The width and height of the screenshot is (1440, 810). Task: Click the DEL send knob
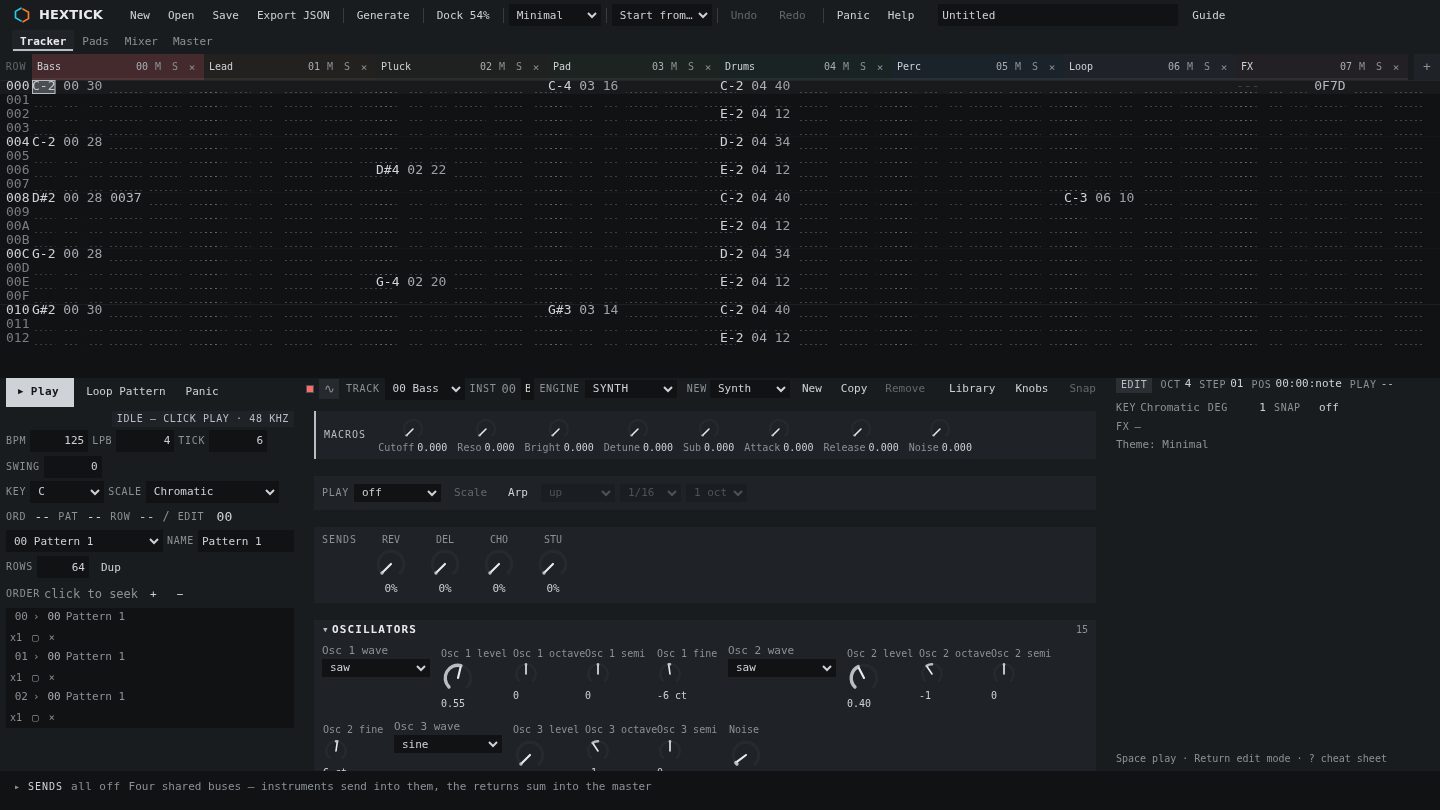[445, 565]
